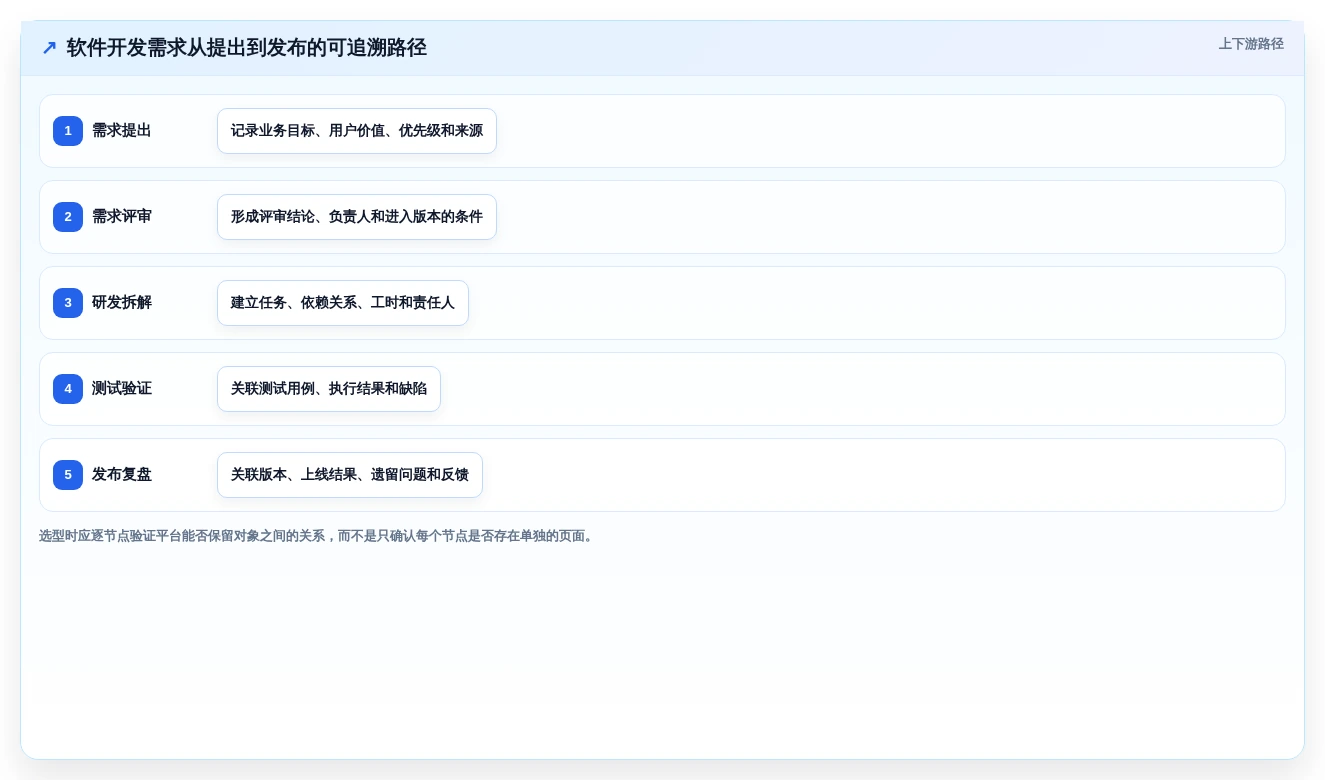Click step number 4 badge

coord(68,389)
